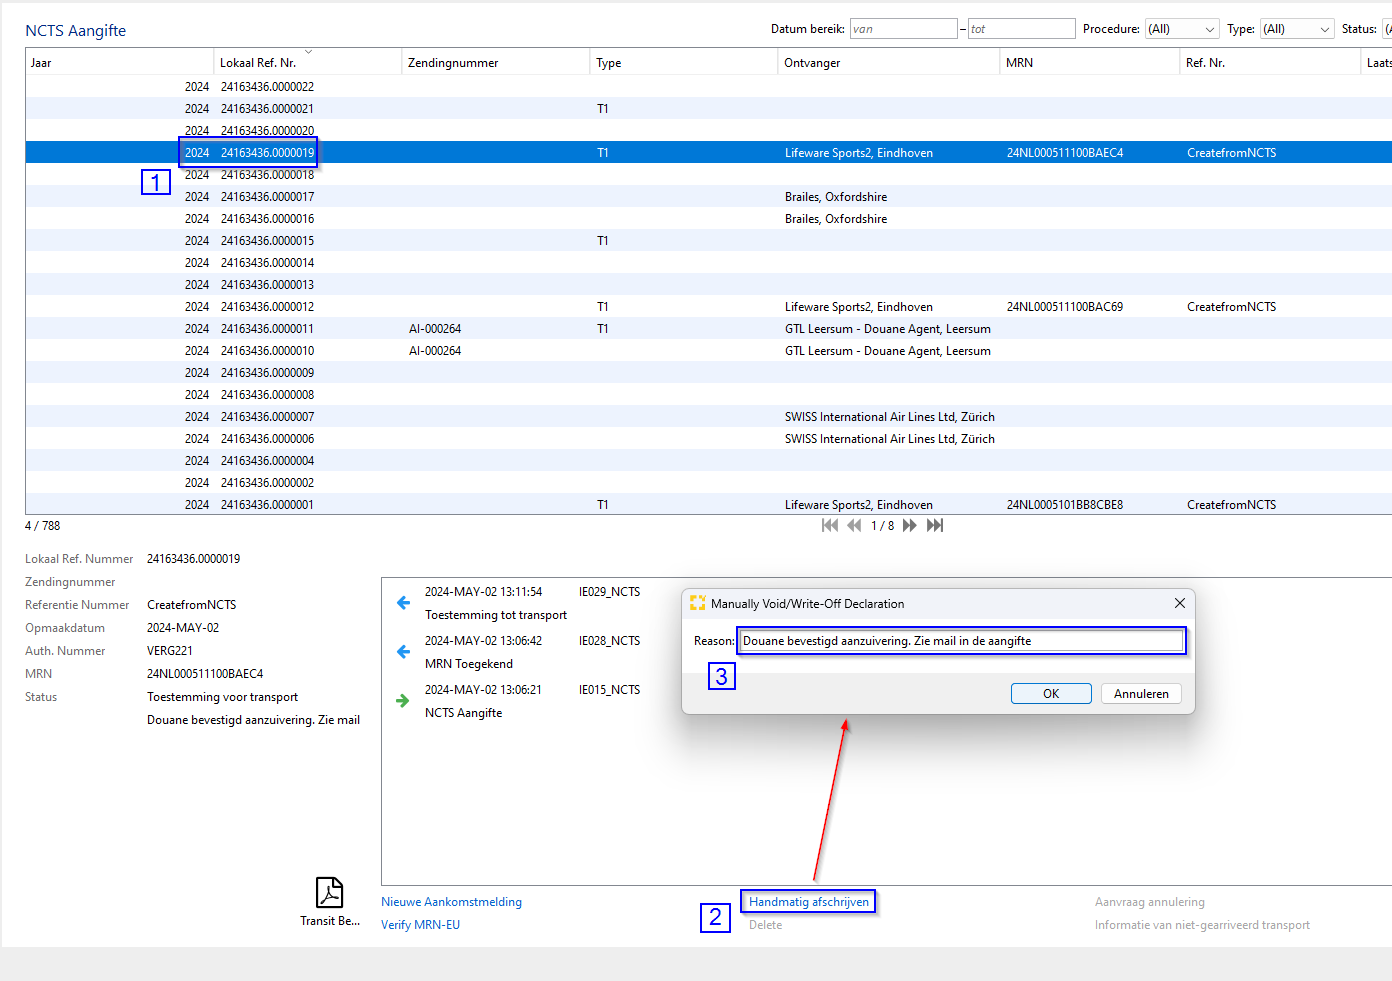Go to previous page of results
This screenshot has width=1392, height=981.
[854, 526]
